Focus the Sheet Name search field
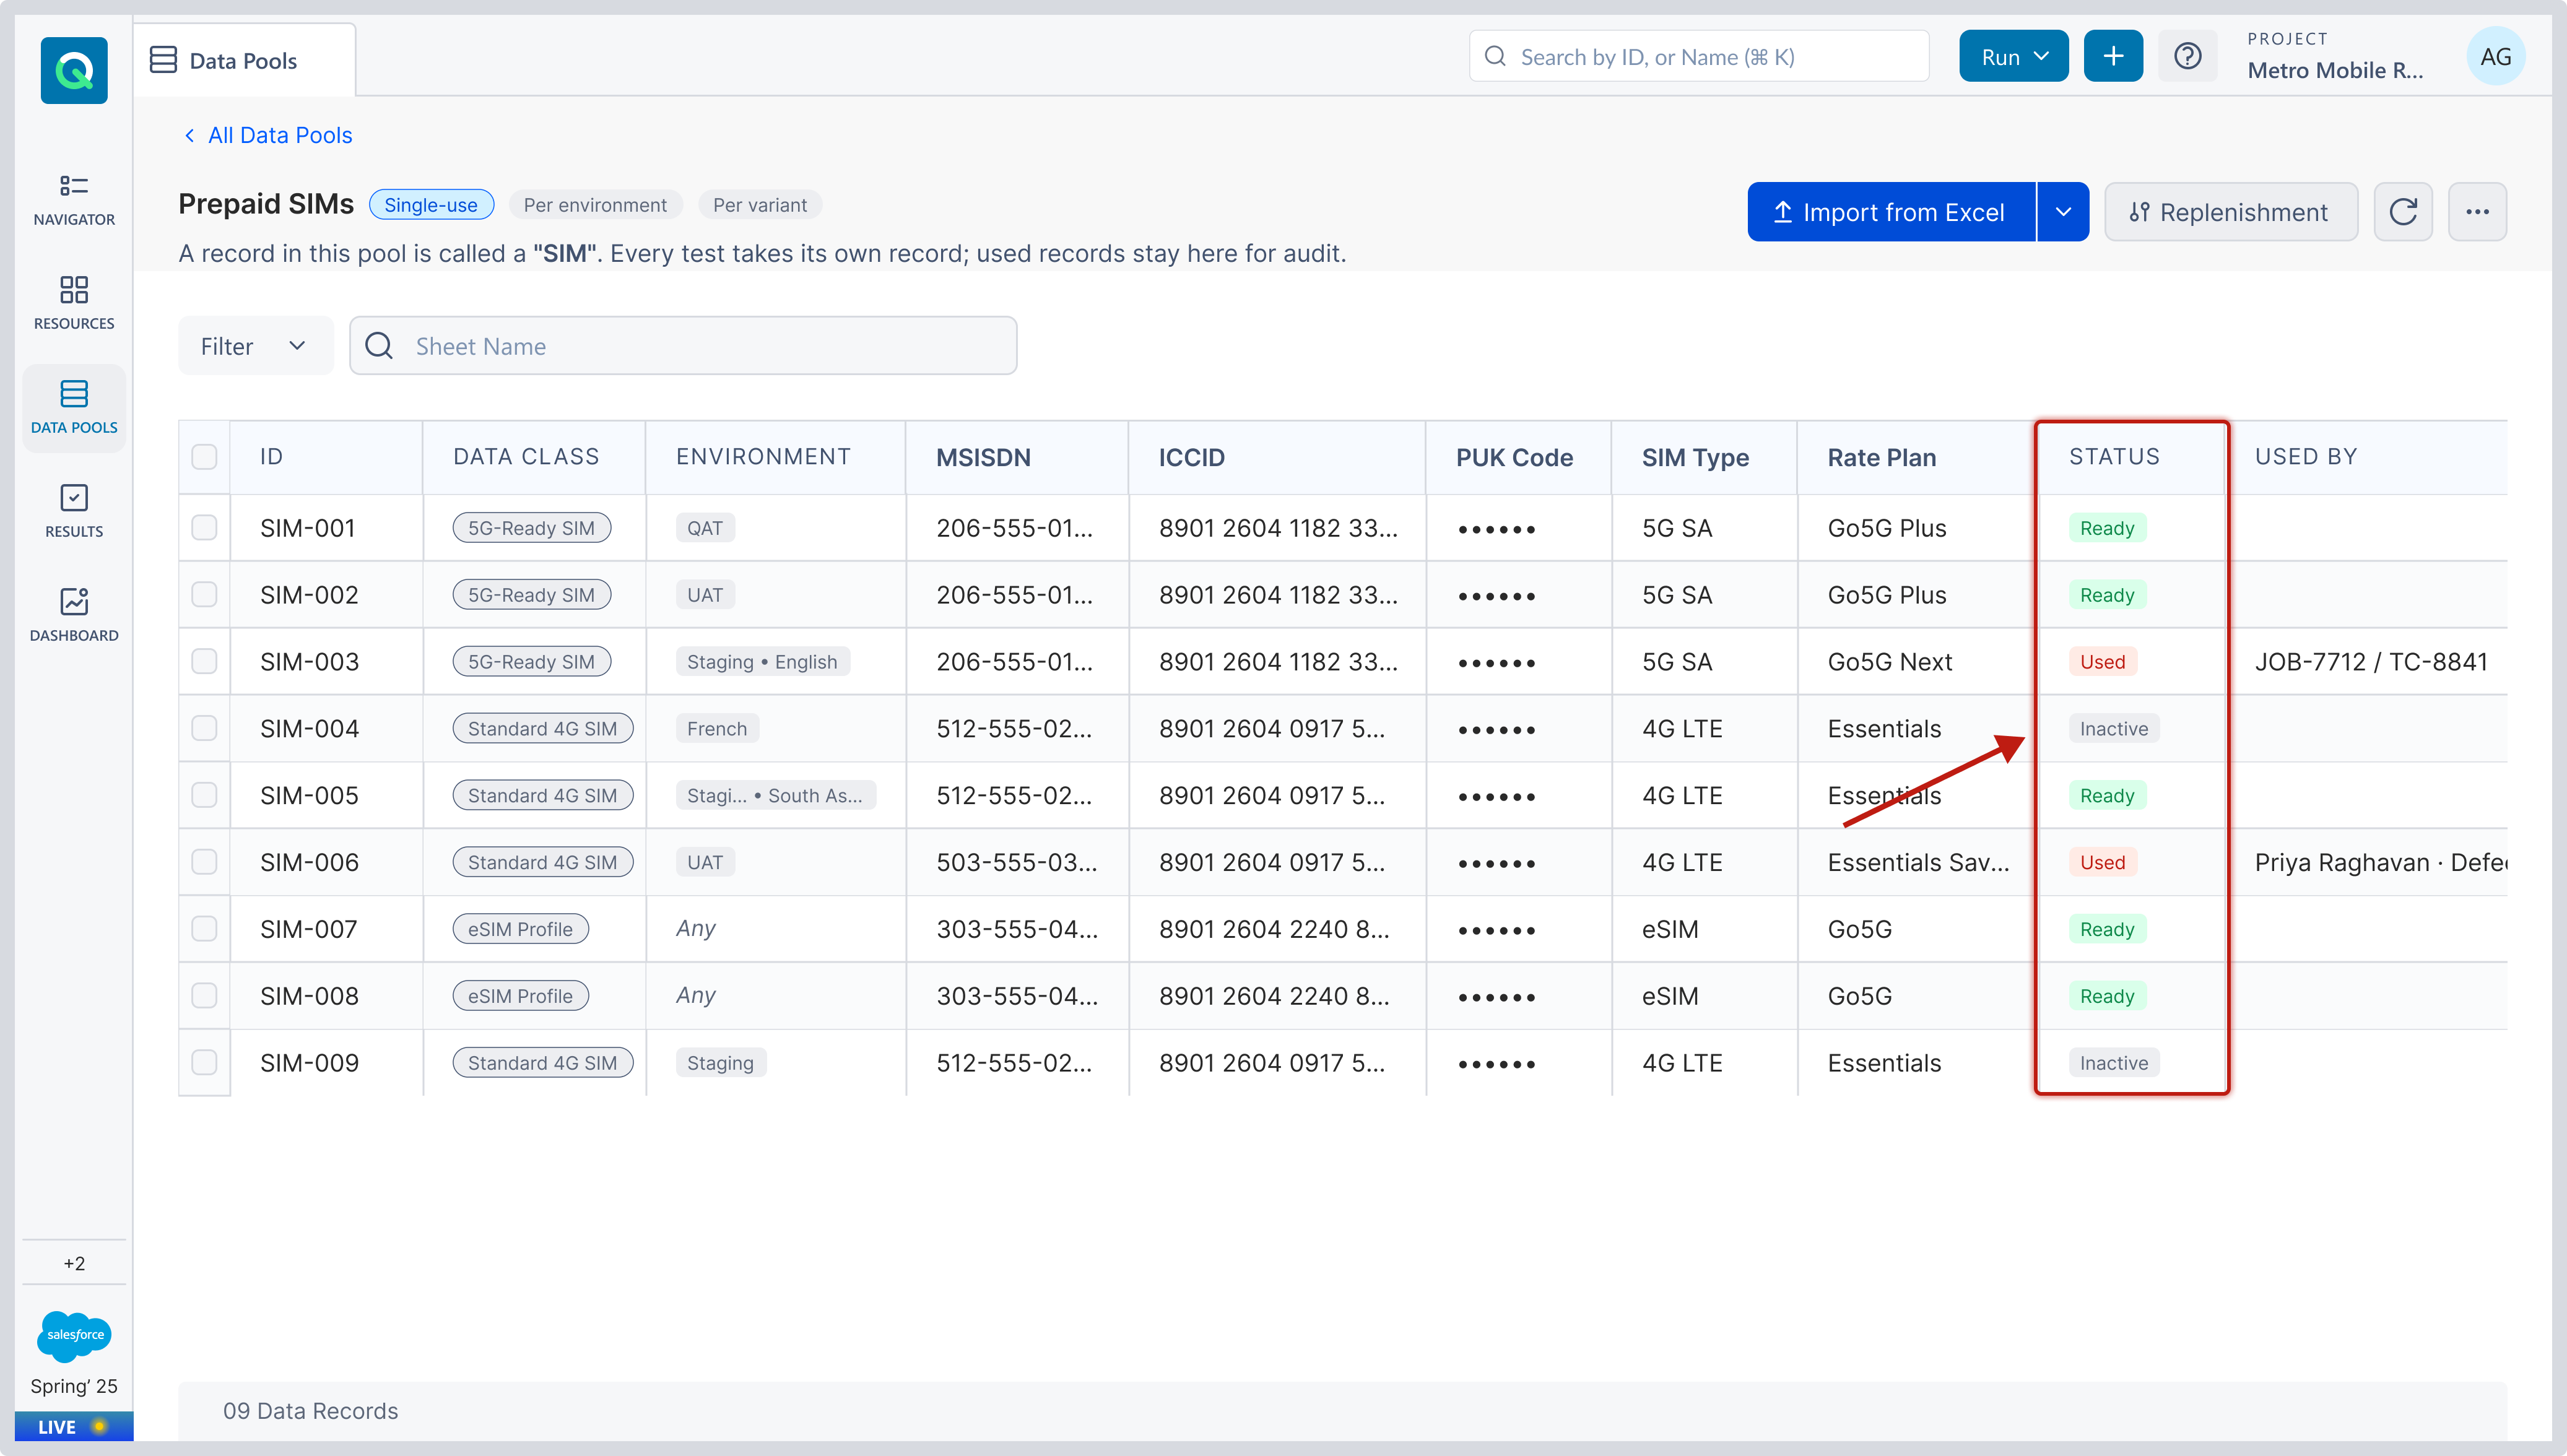The height and width of the screenshot is (1456, 2567). pos(683,346)
